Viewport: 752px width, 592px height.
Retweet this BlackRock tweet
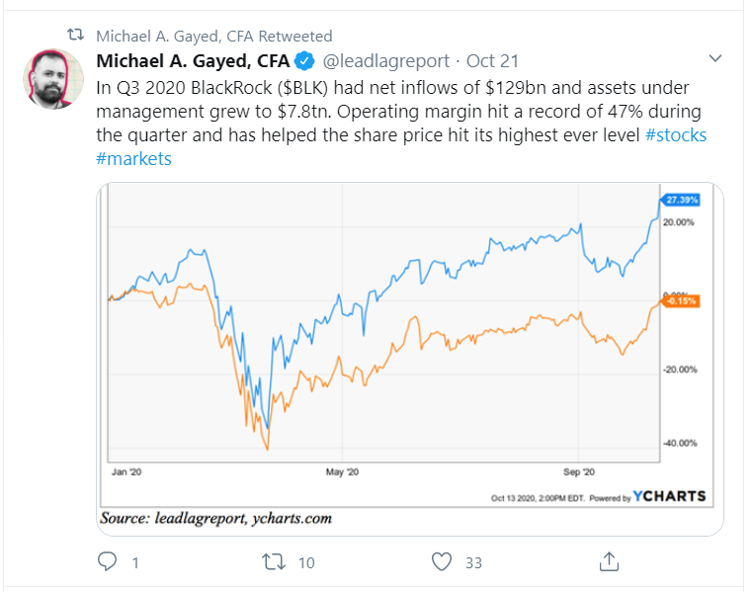tap(272, 562)
